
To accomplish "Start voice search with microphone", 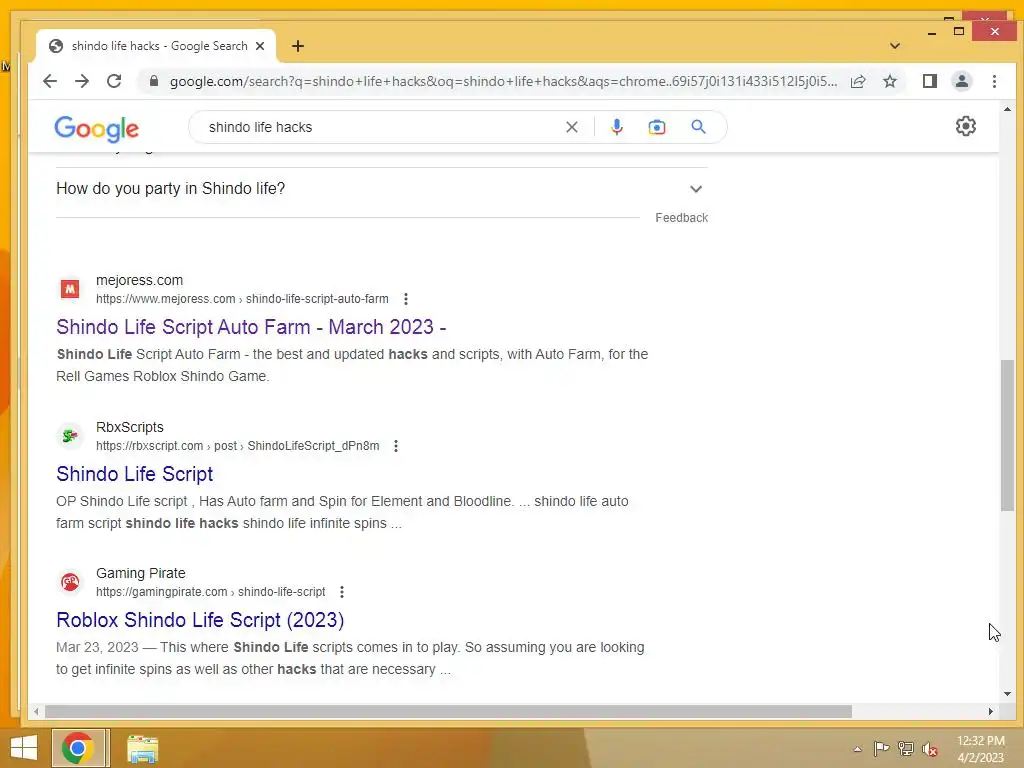I will pyautogui.click(x=616, y=127).
